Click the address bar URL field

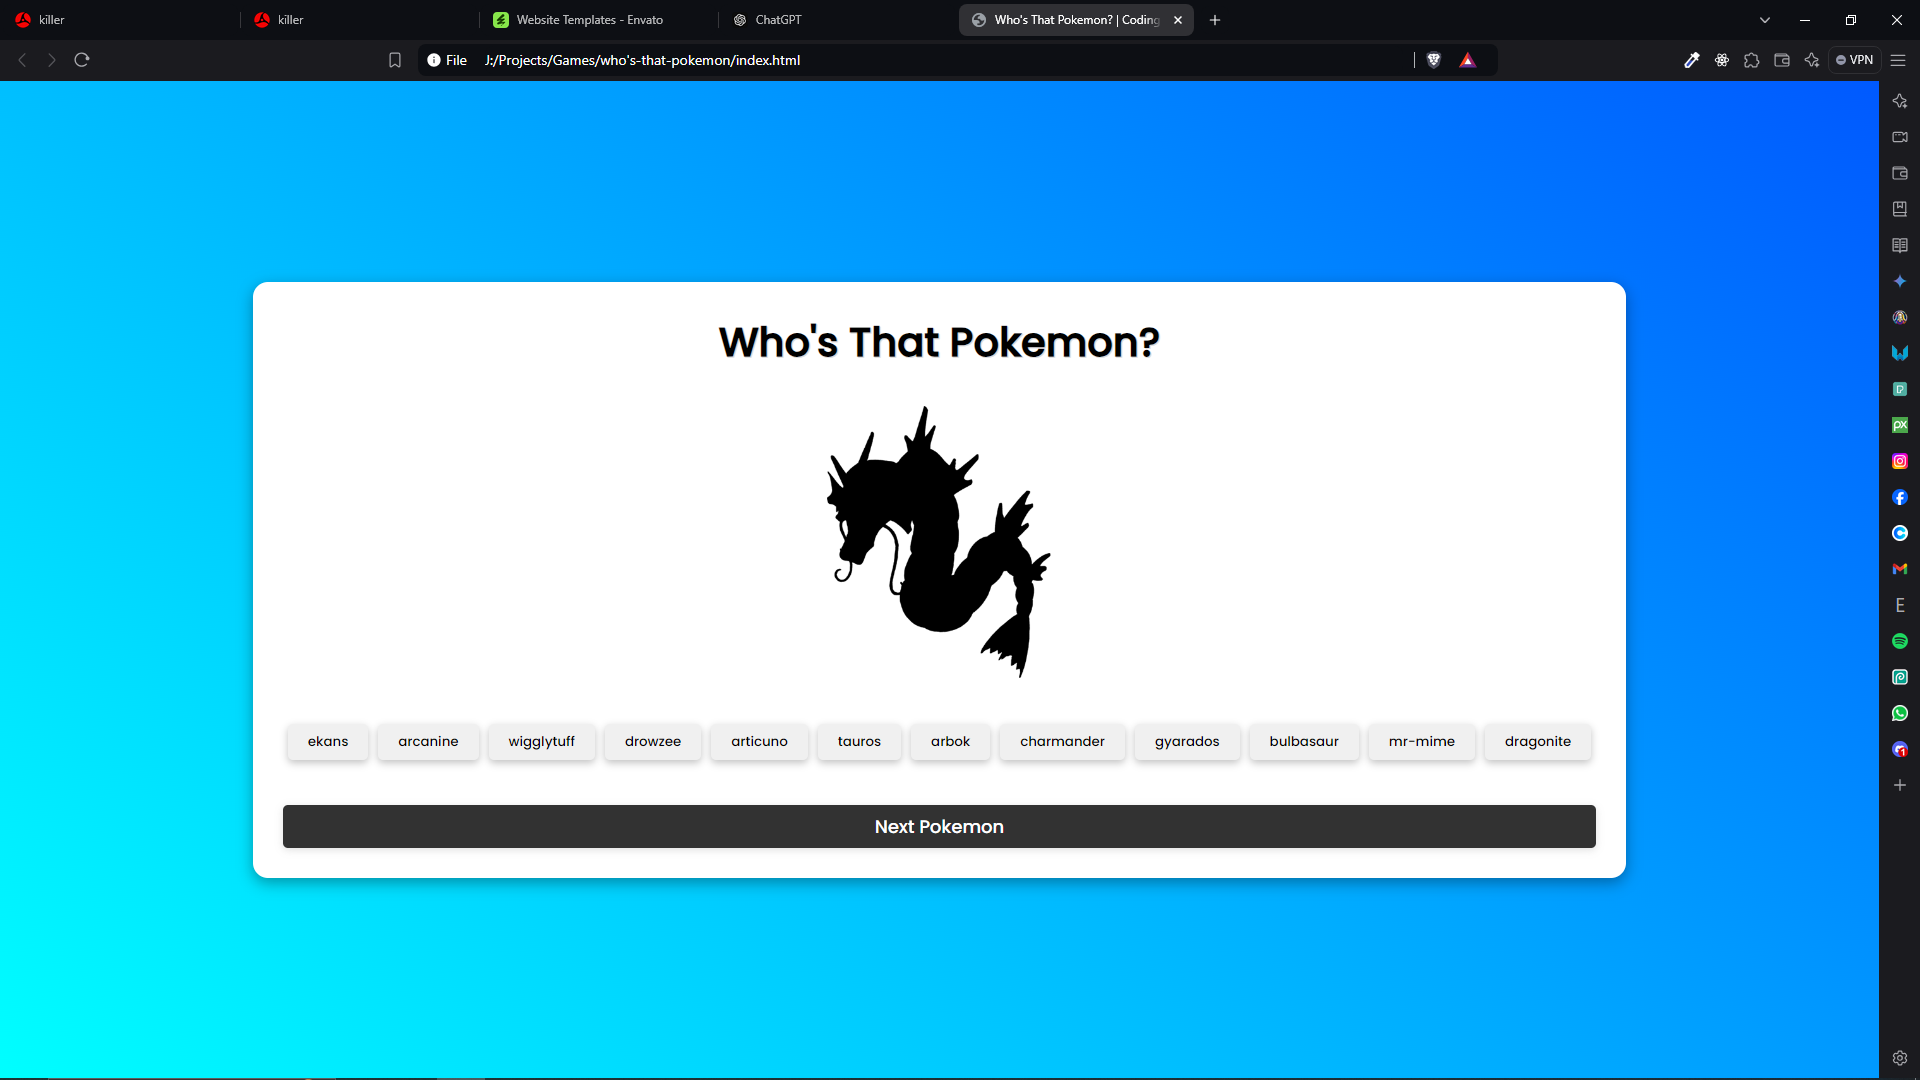click(940, 60)
